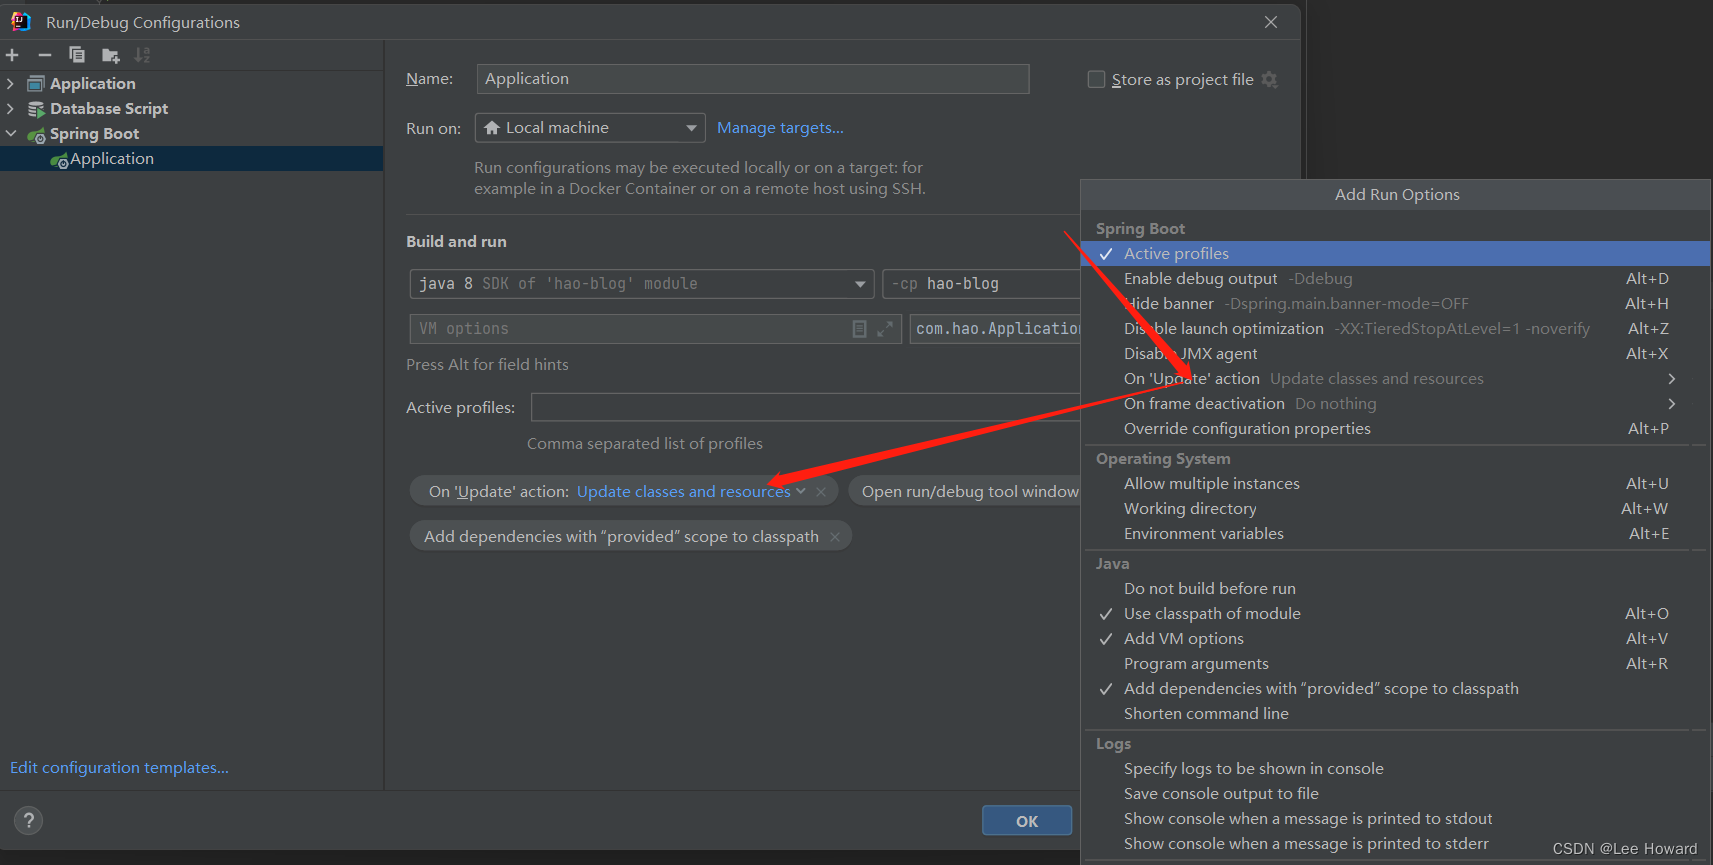This screenshot has height=865, width=1713.
Task: Select Working directory option
Action: pos(1396,509)
